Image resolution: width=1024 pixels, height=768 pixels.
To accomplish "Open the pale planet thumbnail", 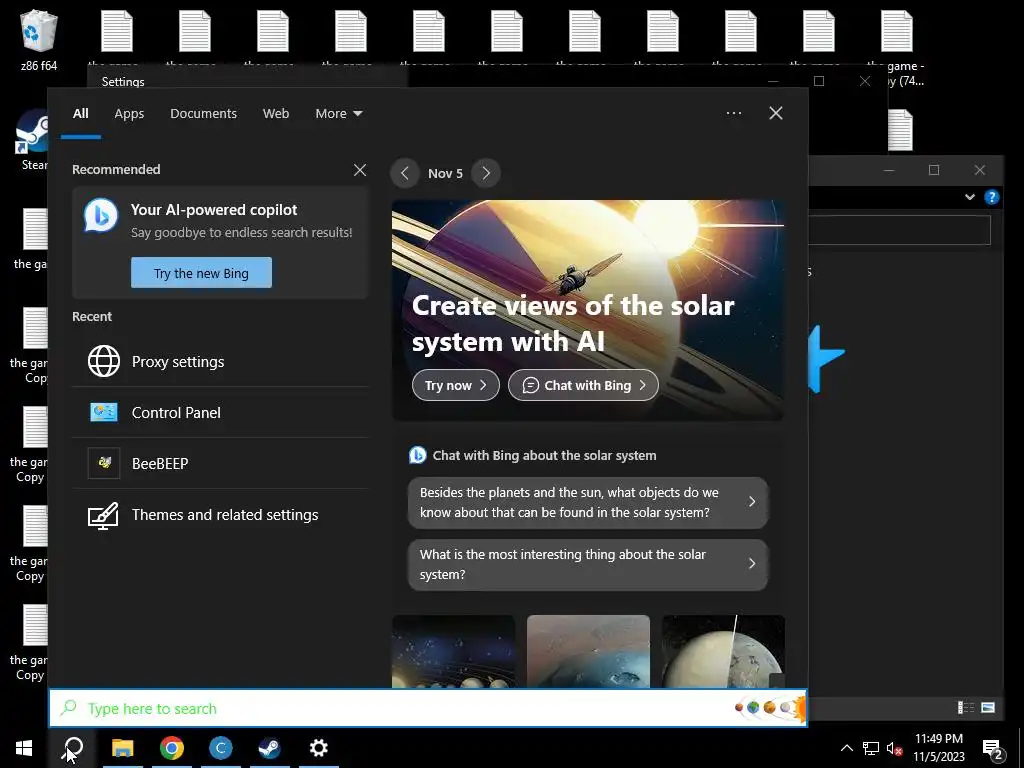I will pos(723,651).
